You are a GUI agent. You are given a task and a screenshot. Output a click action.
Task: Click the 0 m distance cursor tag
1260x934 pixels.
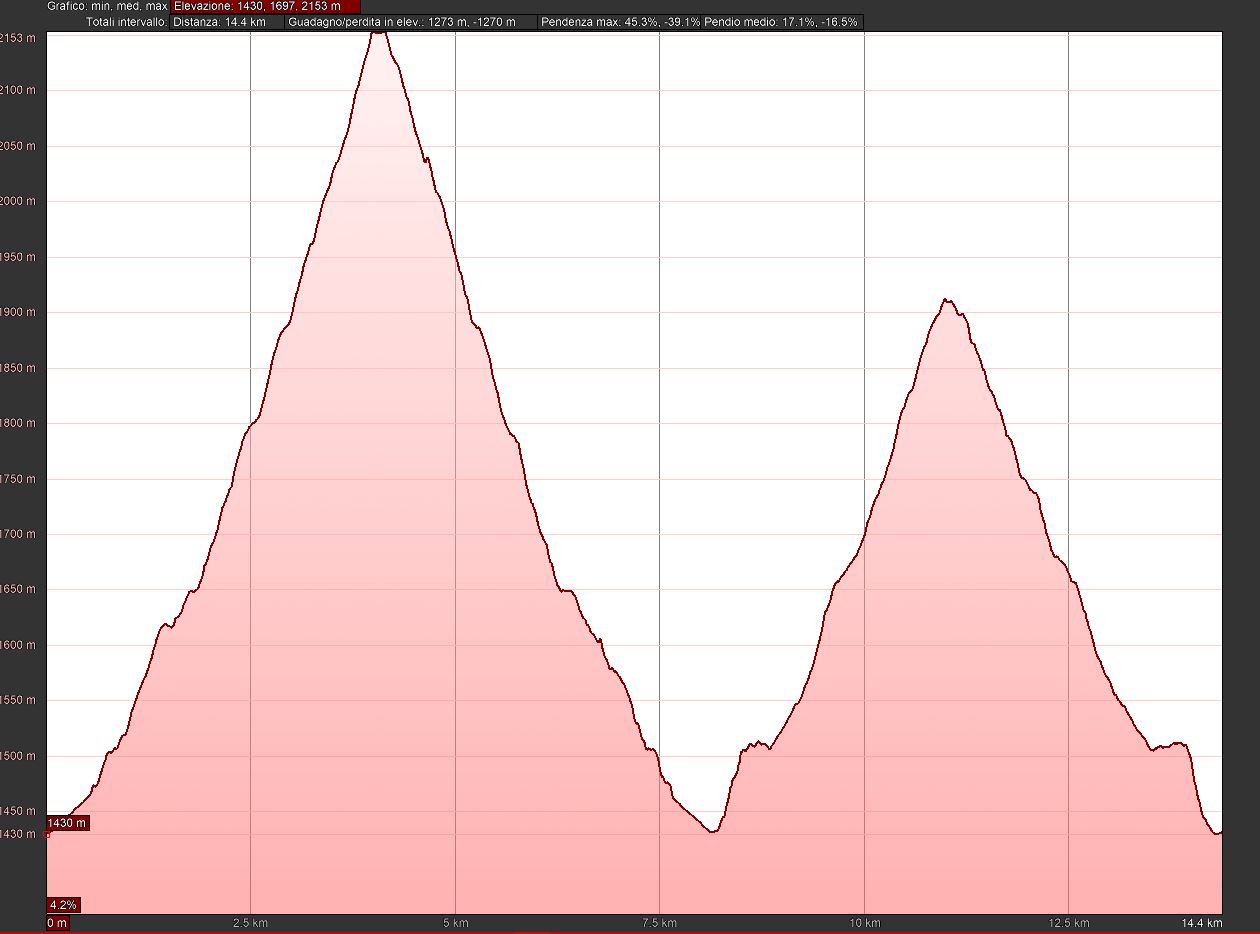point(58,922)
